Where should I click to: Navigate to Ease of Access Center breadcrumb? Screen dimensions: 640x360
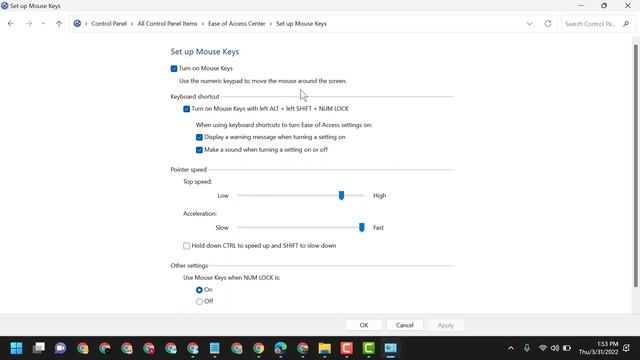(x=237, y=24)
